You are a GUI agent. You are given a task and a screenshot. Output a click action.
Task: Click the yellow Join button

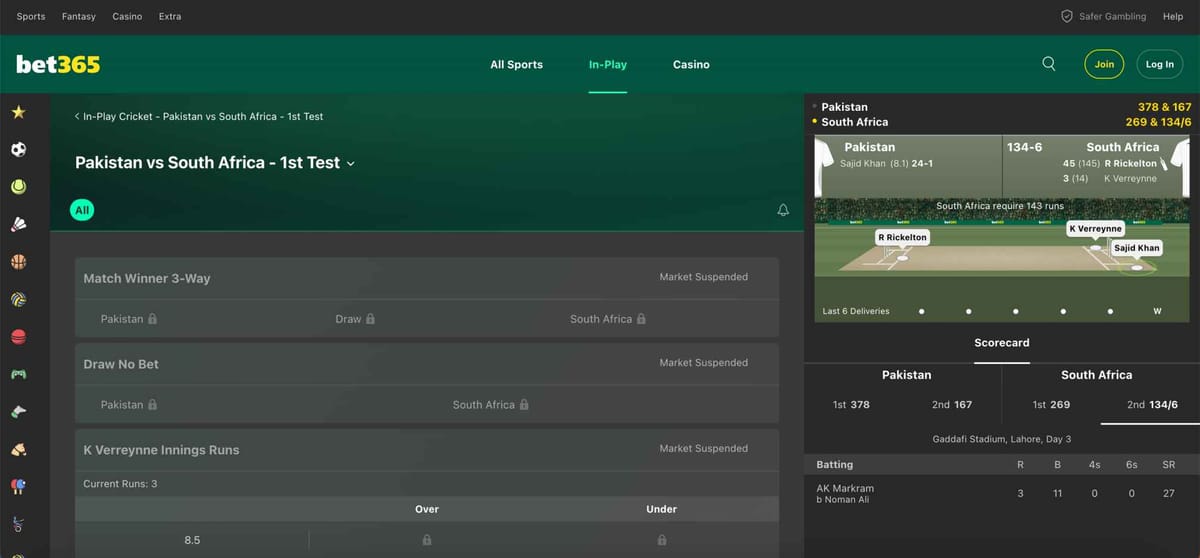point(1104,64)
